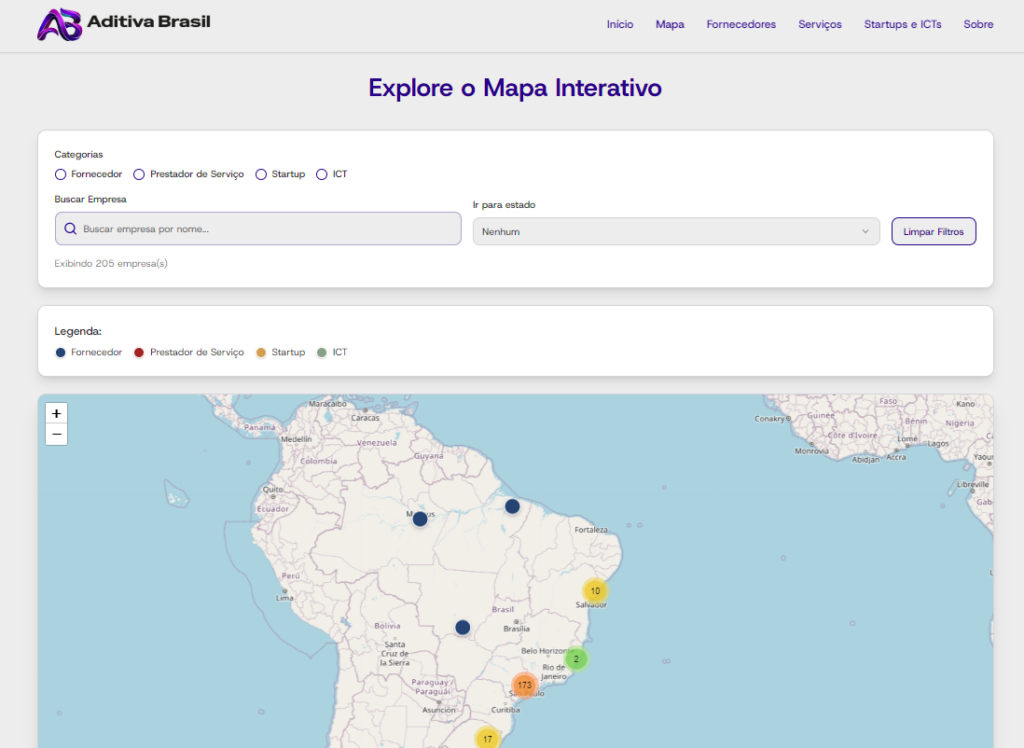Click the Limpar Filtros button

(x=933, y=230)
